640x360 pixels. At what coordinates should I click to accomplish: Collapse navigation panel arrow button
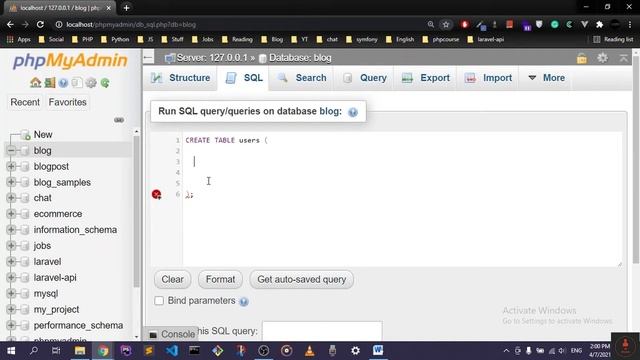coord(148,58)
